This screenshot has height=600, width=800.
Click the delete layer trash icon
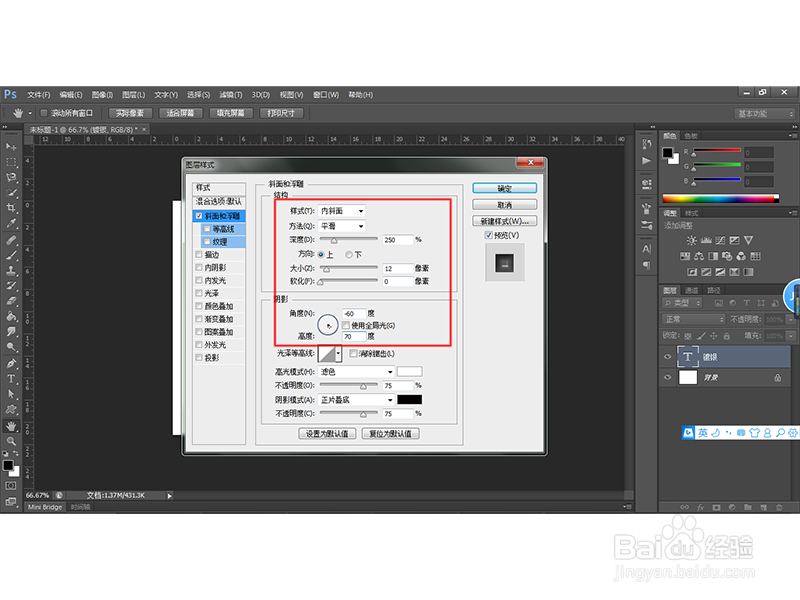779,507
